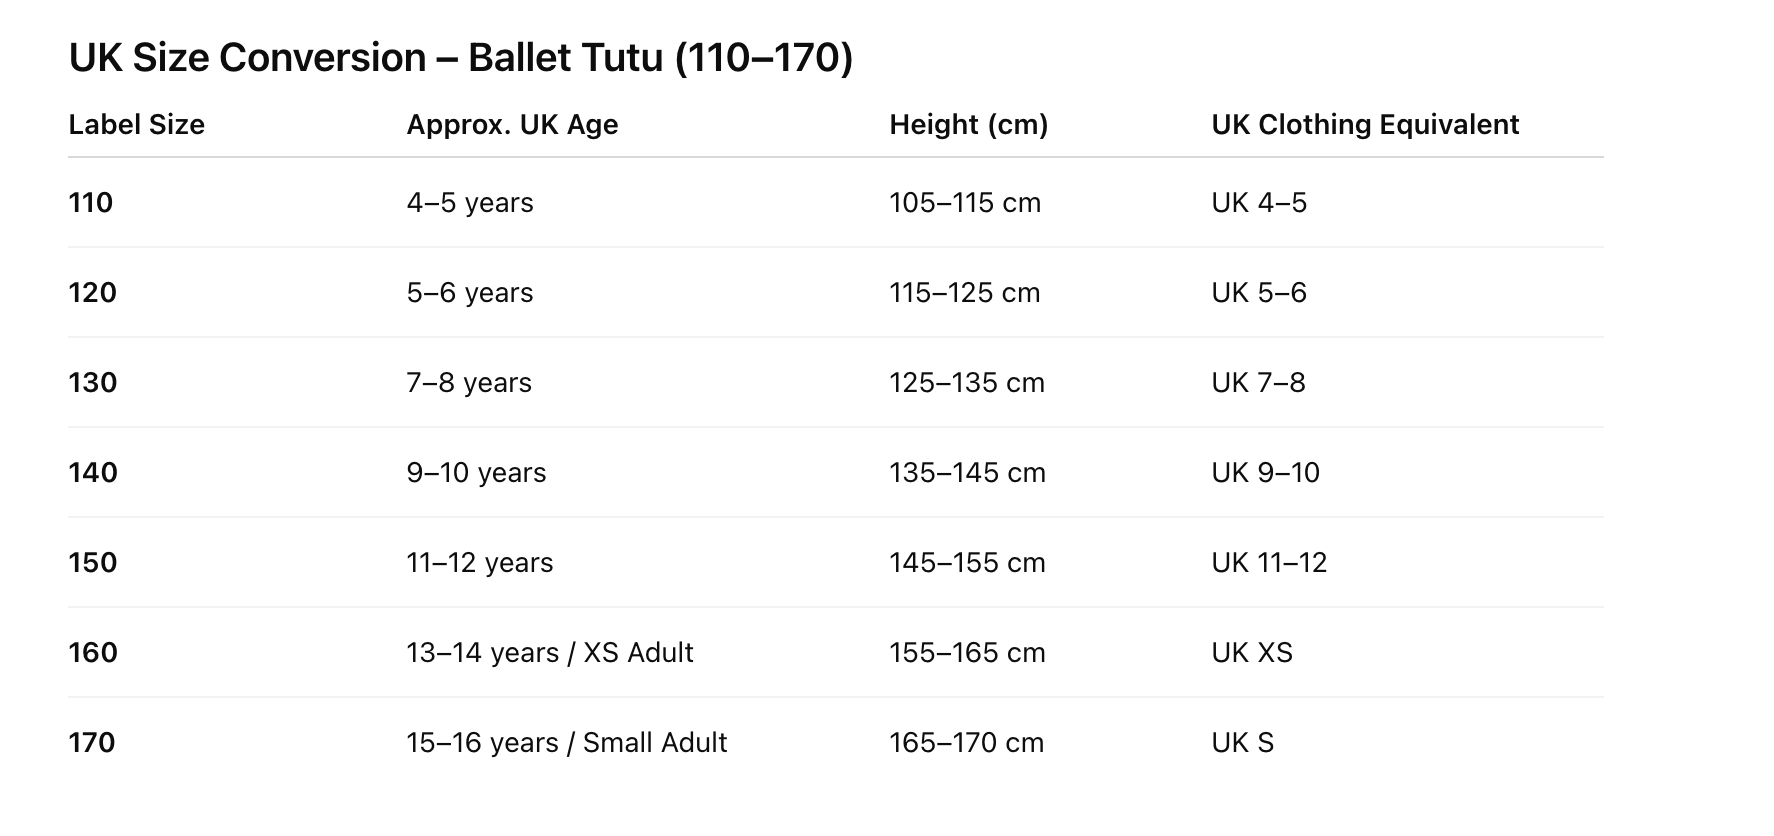Click the 15–16 years / Small Adult cell

(x=566, y=743)
